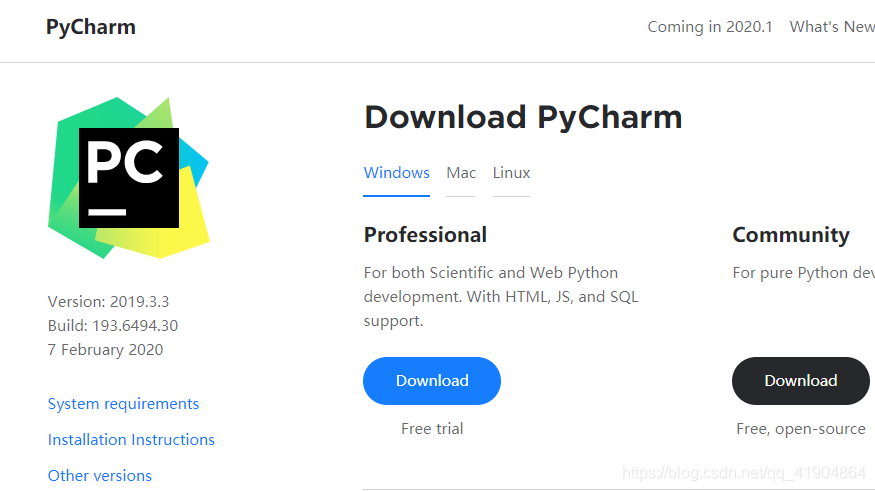This screenshot has height=491, width=875.
Task: Click the Version: 2019.3.3 text
Action: tap(108, 301)
